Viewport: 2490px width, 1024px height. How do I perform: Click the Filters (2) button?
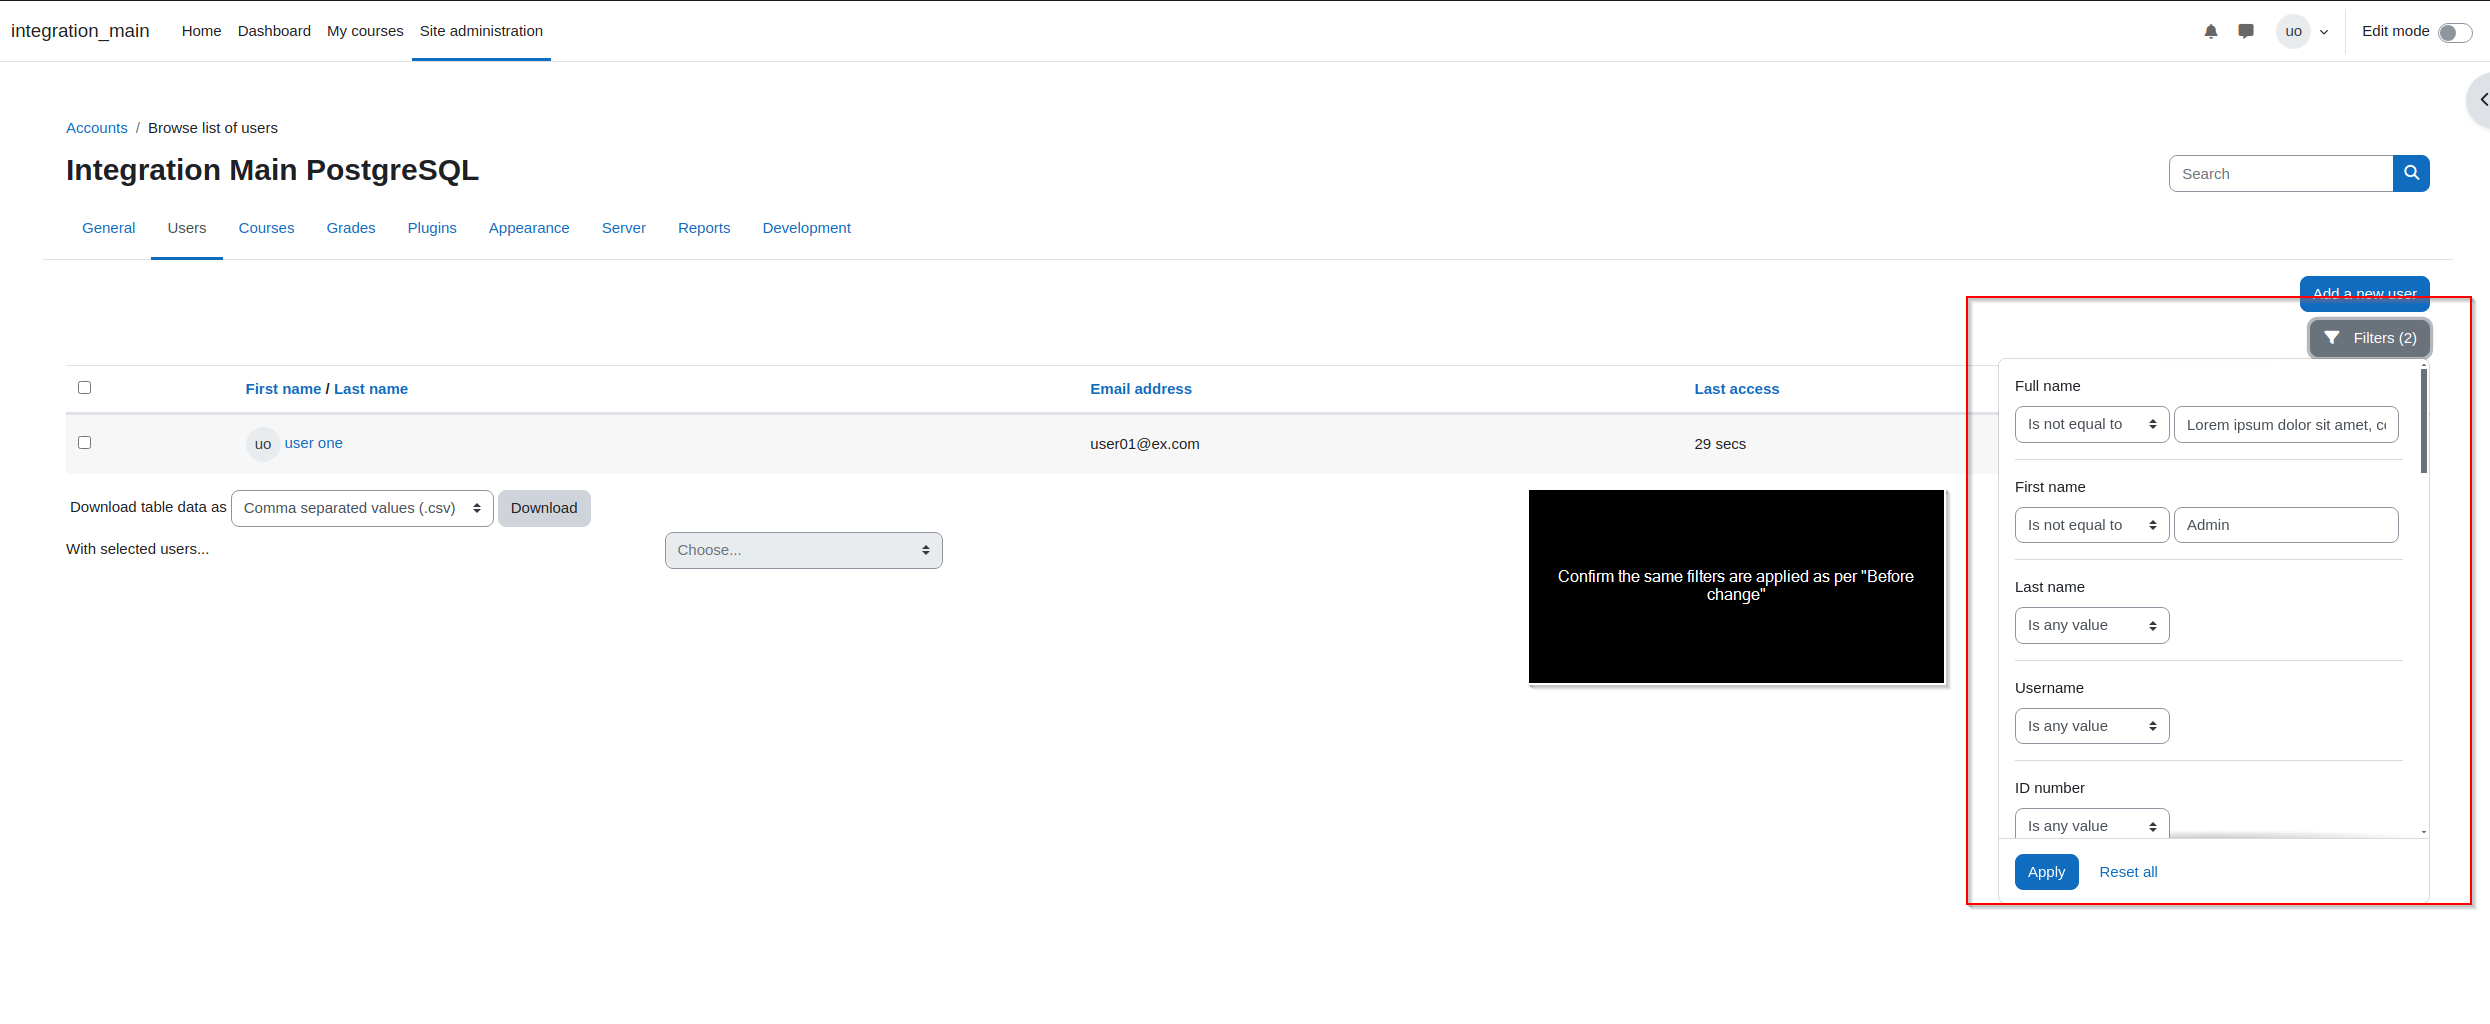pyautogui.click(x=2369, y=338)
